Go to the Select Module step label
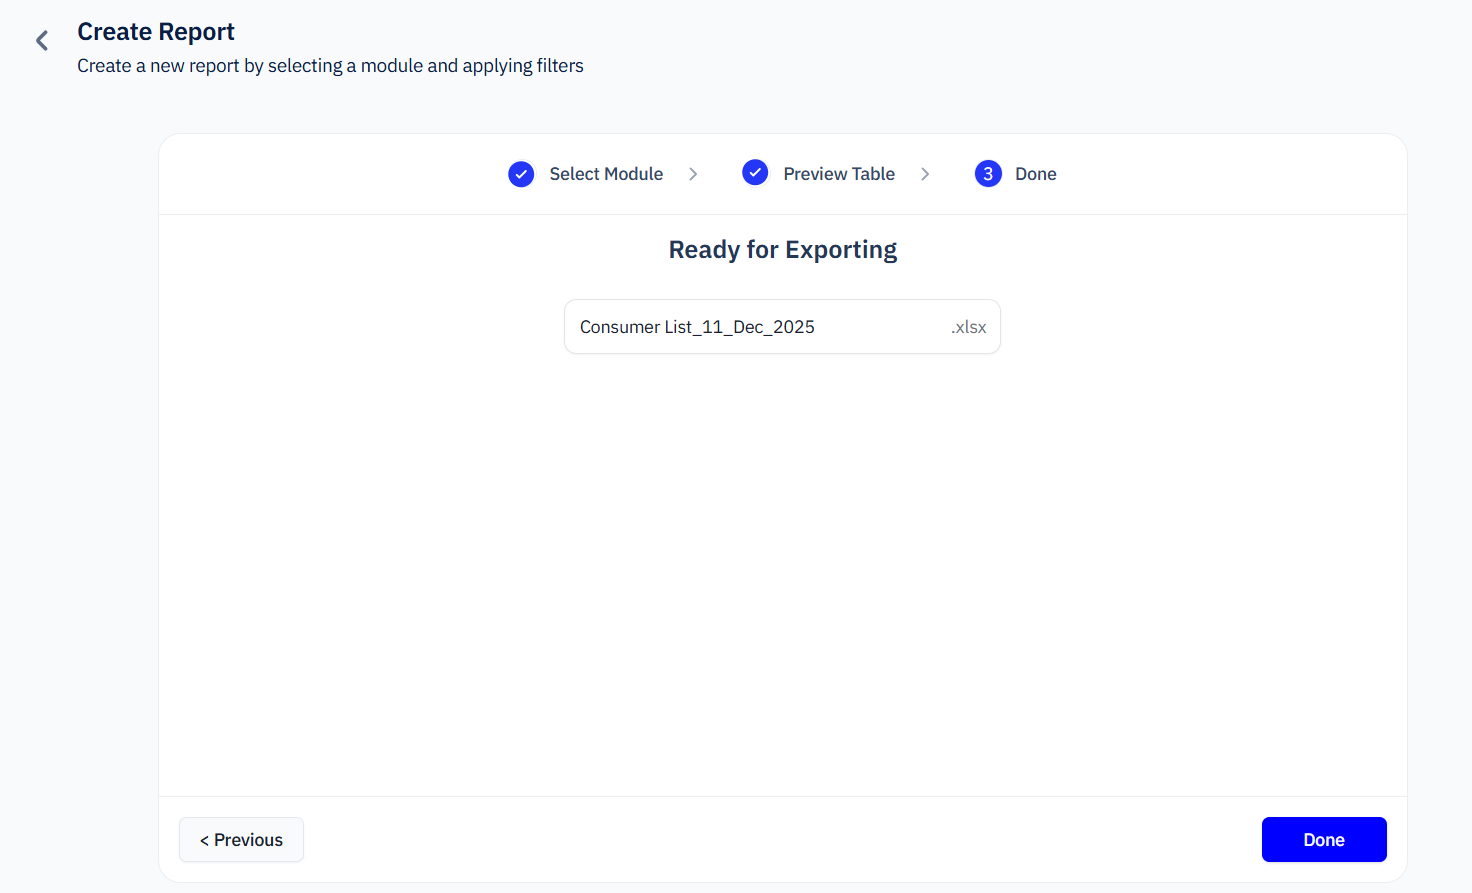The height and width of the screenshot is (893, 1472). [606, 174]
